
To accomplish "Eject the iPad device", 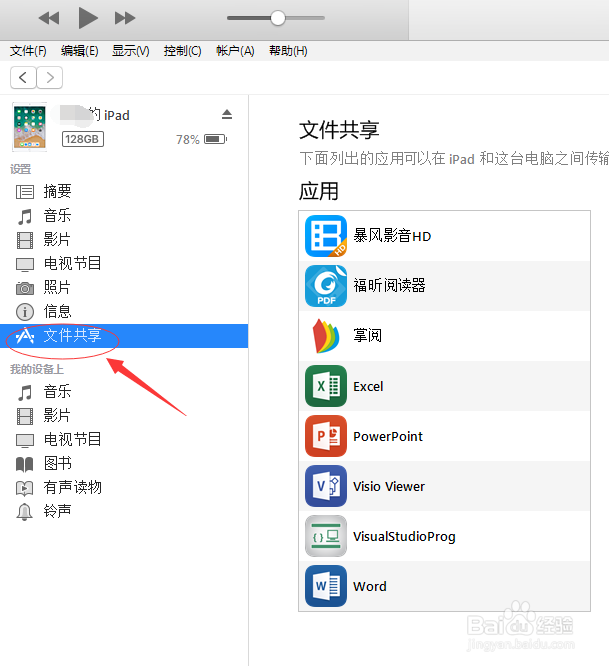I will tap(227, 114).
